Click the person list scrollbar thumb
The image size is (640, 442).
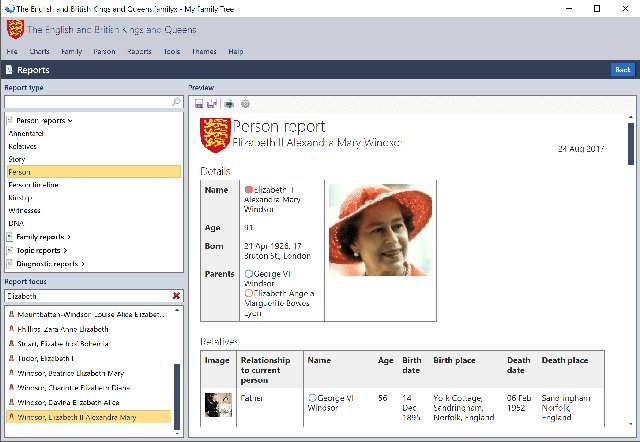click(x=177, y=397)
